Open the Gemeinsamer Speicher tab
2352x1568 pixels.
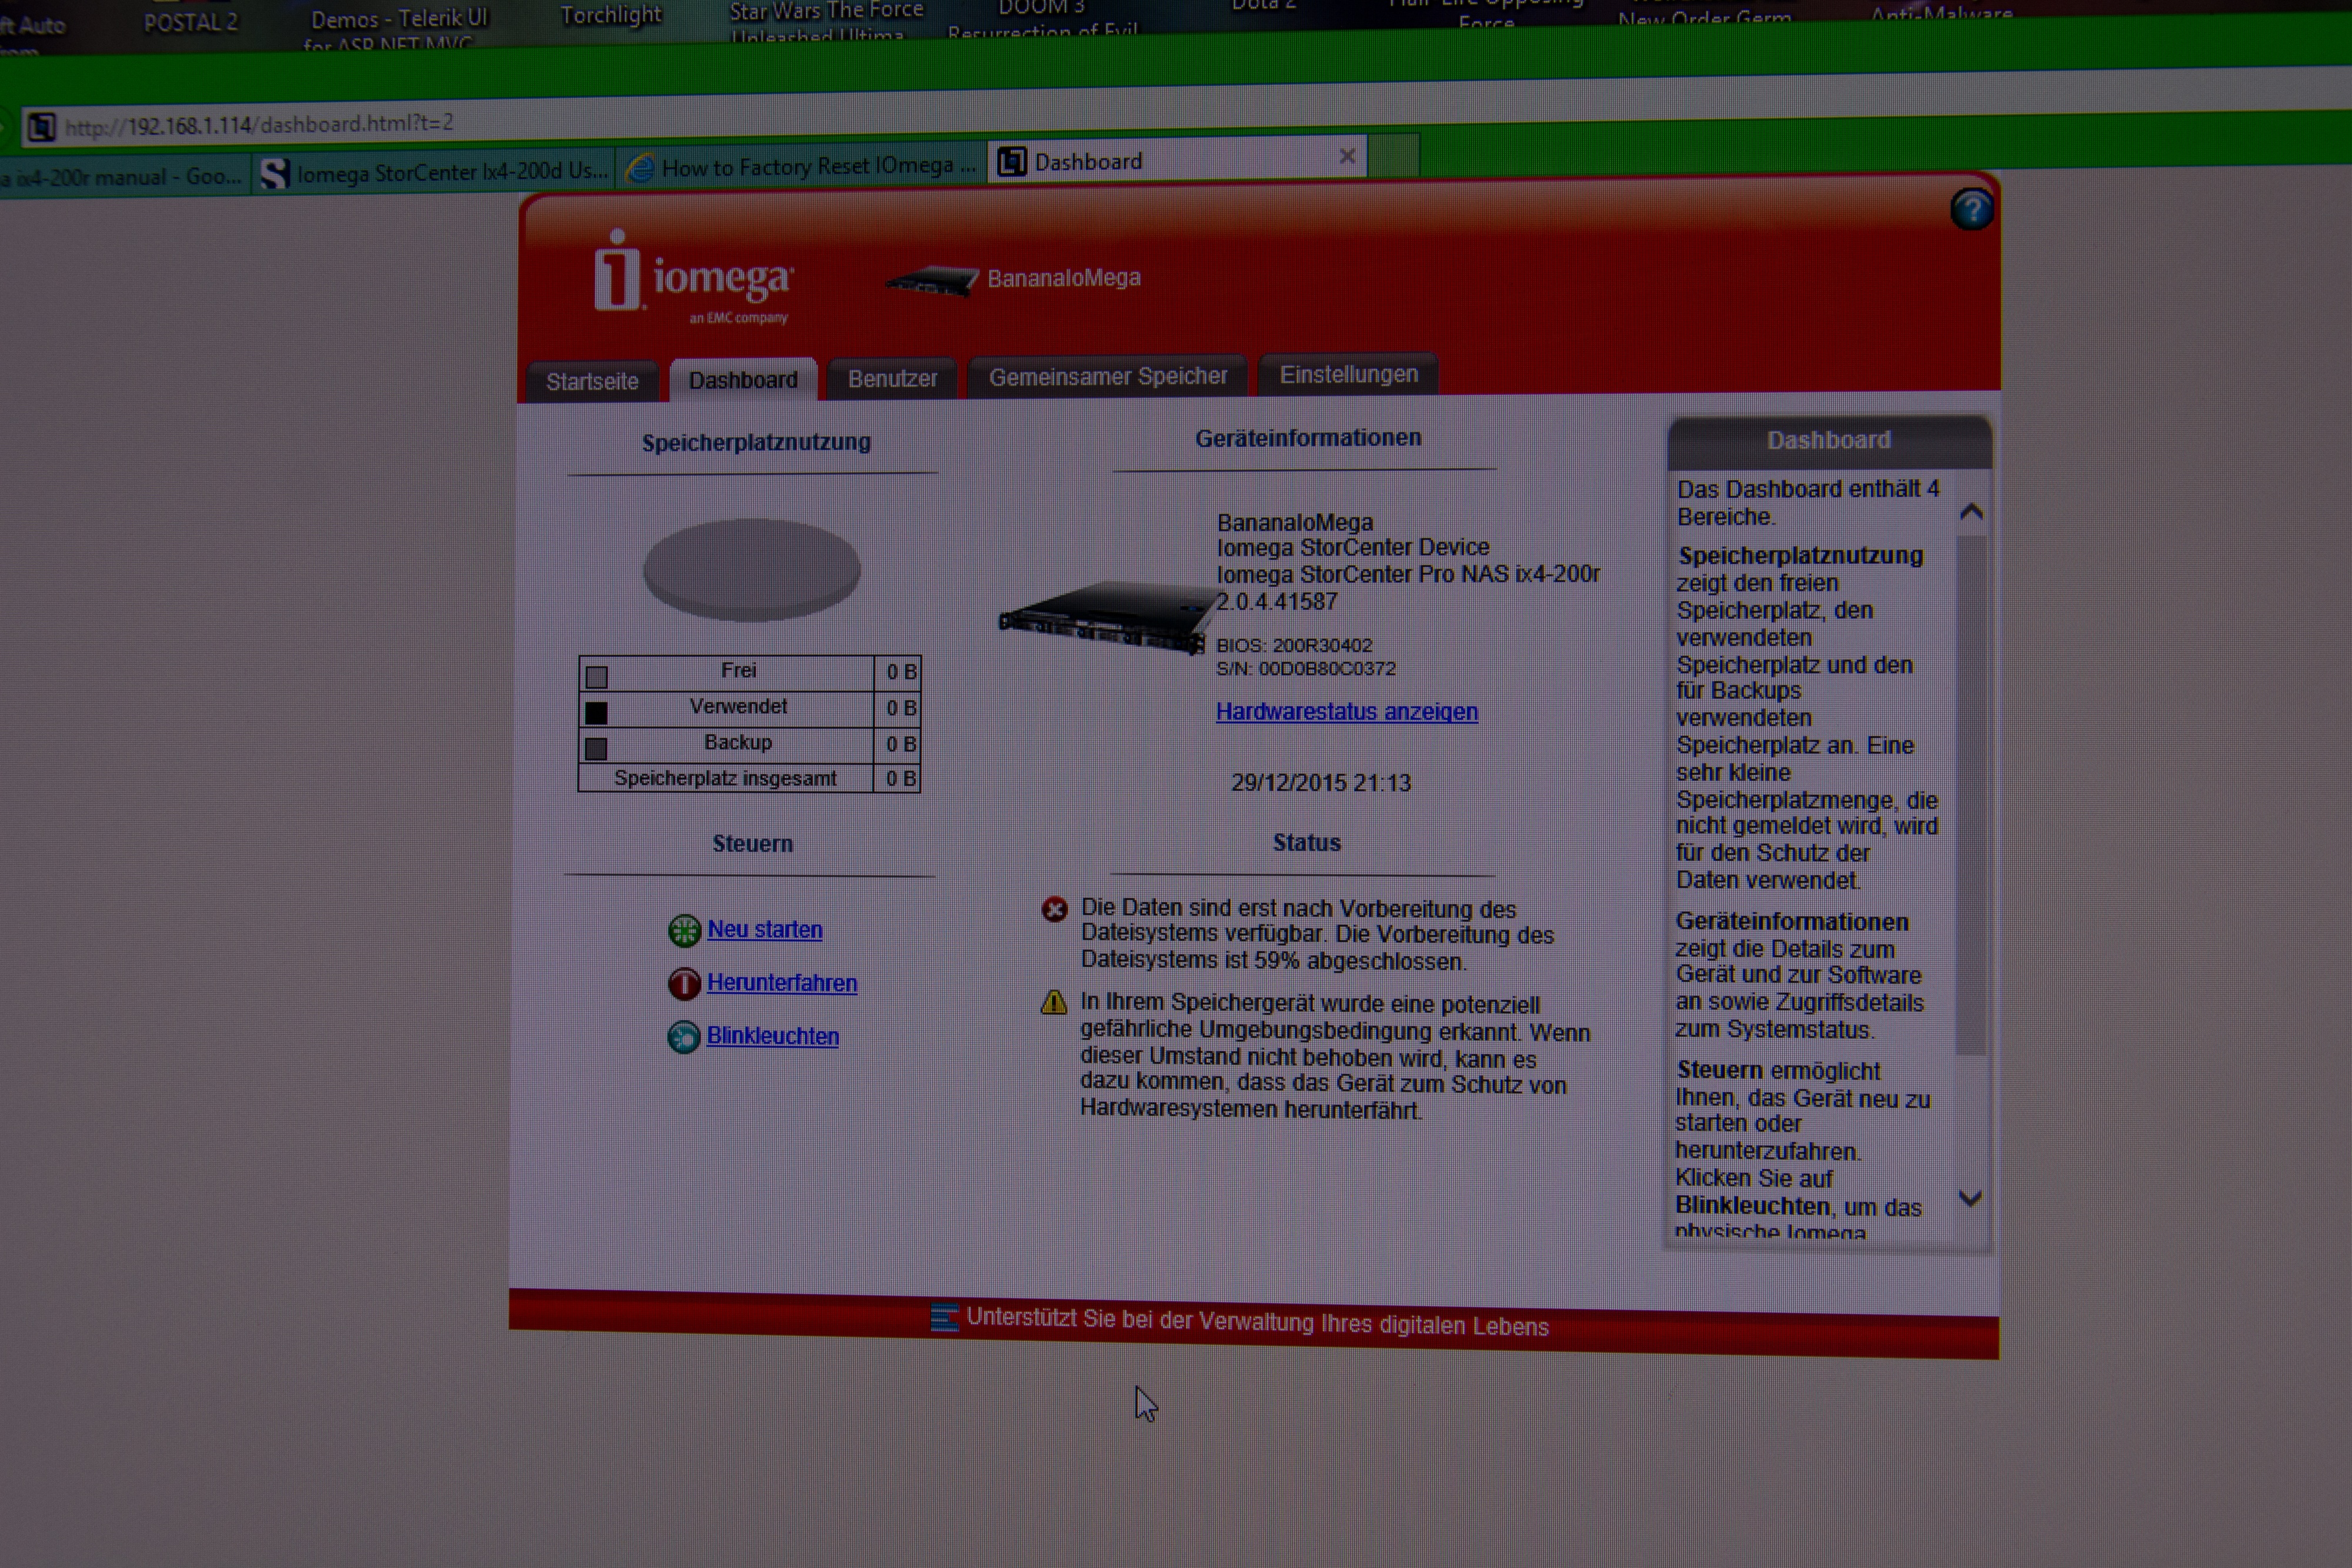coord(1107,377)
